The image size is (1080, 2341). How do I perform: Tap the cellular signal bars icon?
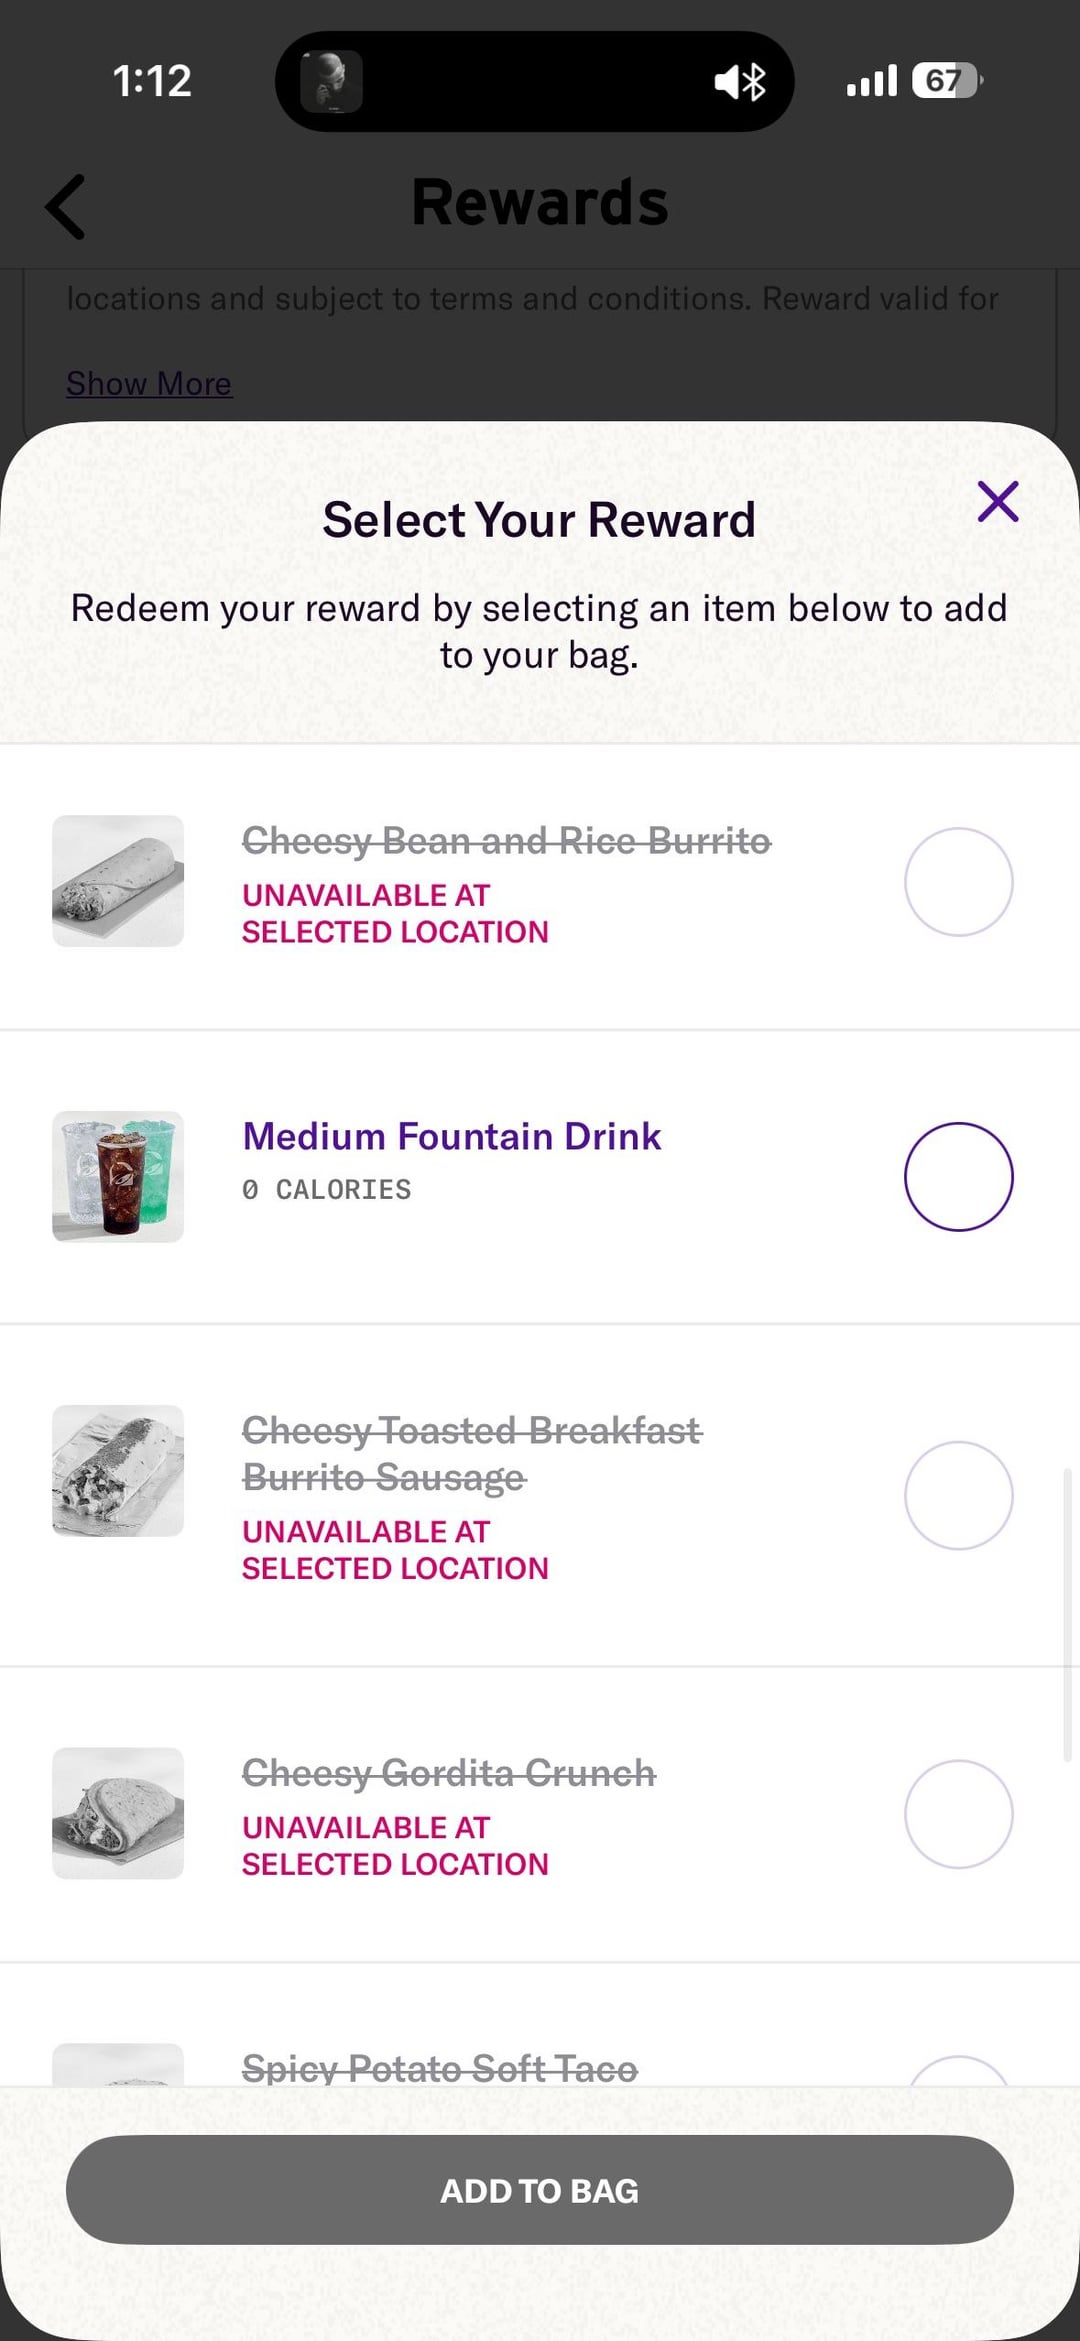coord(871,81)
